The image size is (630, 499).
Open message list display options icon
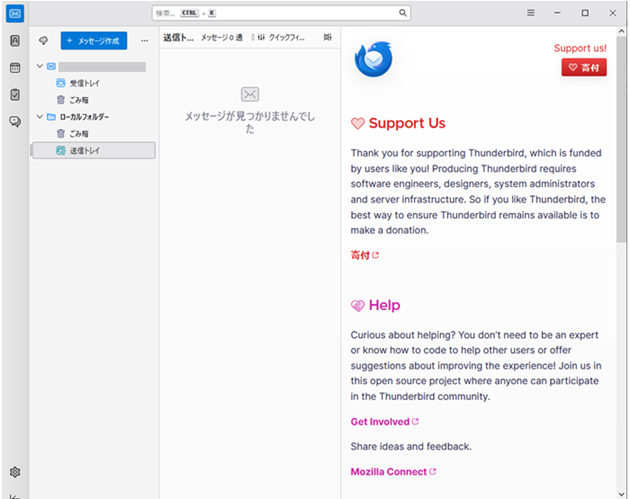(327, 37)
